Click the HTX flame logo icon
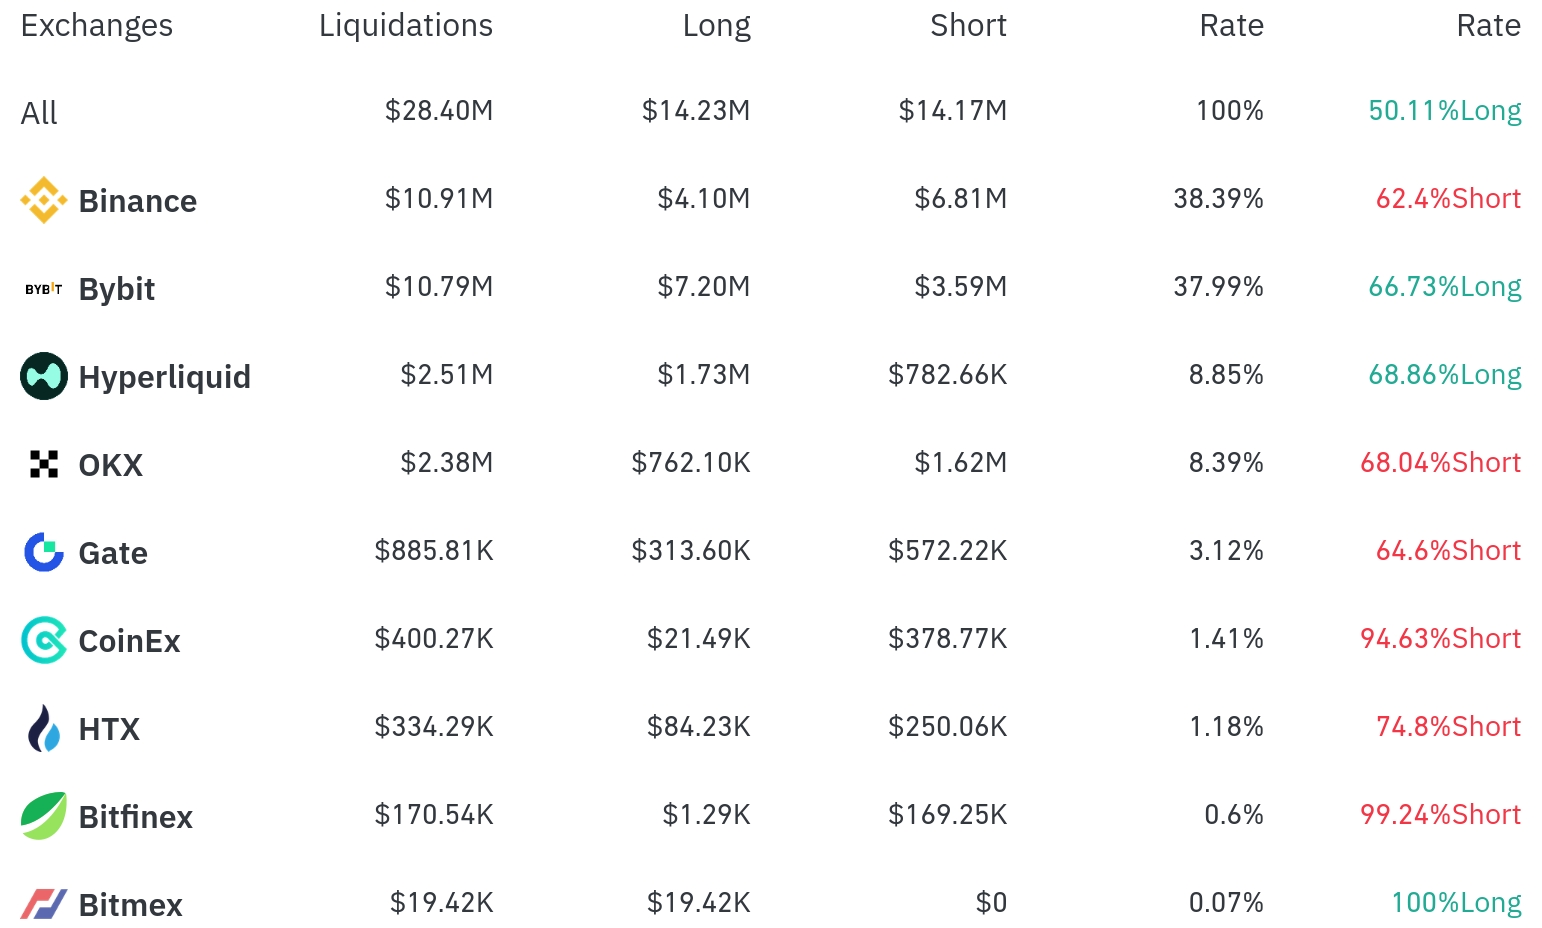 pos(44,729)
